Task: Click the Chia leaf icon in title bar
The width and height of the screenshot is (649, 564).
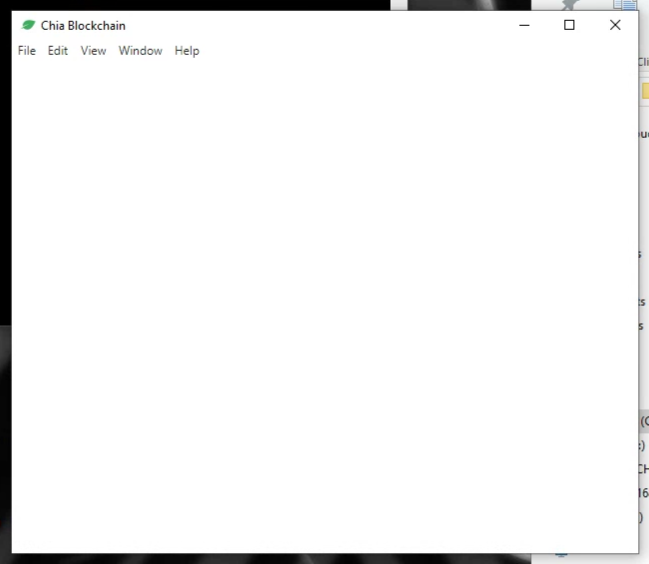Action: tap(28, 25)
